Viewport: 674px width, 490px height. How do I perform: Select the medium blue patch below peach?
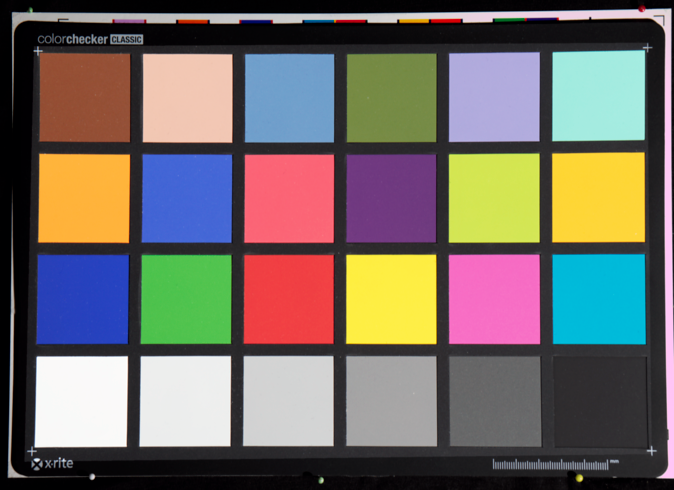(x=187, y=199)
